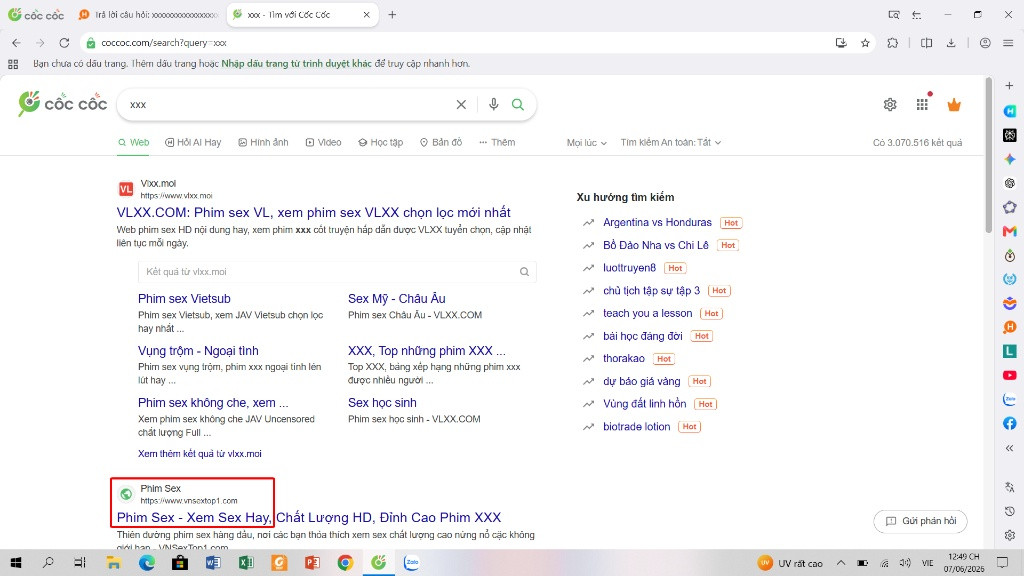Open Chrome from the taskbar
This screenshot has width=1024, height=576.
click(x=345, y=563)
